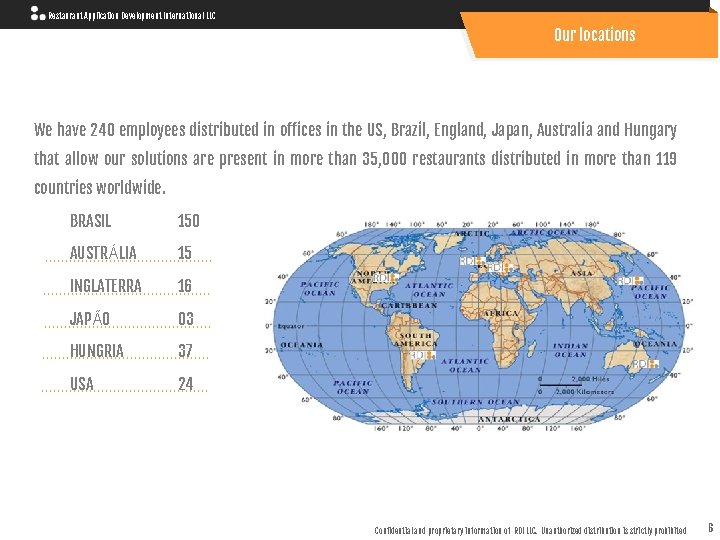The width and height of the screenshot is (720, 540).
Task: Click the value '37' next to HUNGRIA
Action: [x=186, y=351]
